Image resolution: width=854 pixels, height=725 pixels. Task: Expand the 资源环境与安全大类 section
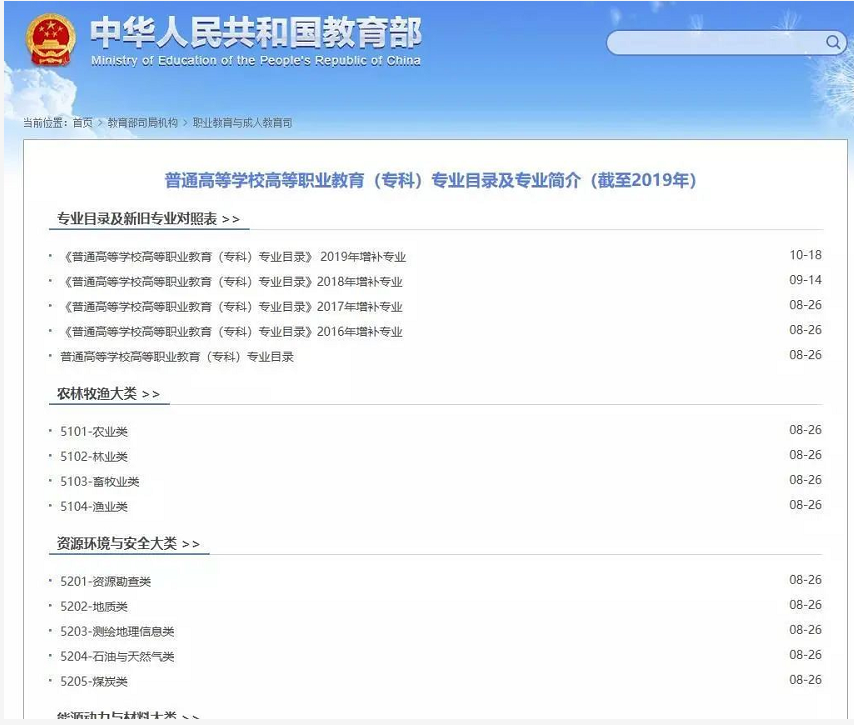pos(128,544)
